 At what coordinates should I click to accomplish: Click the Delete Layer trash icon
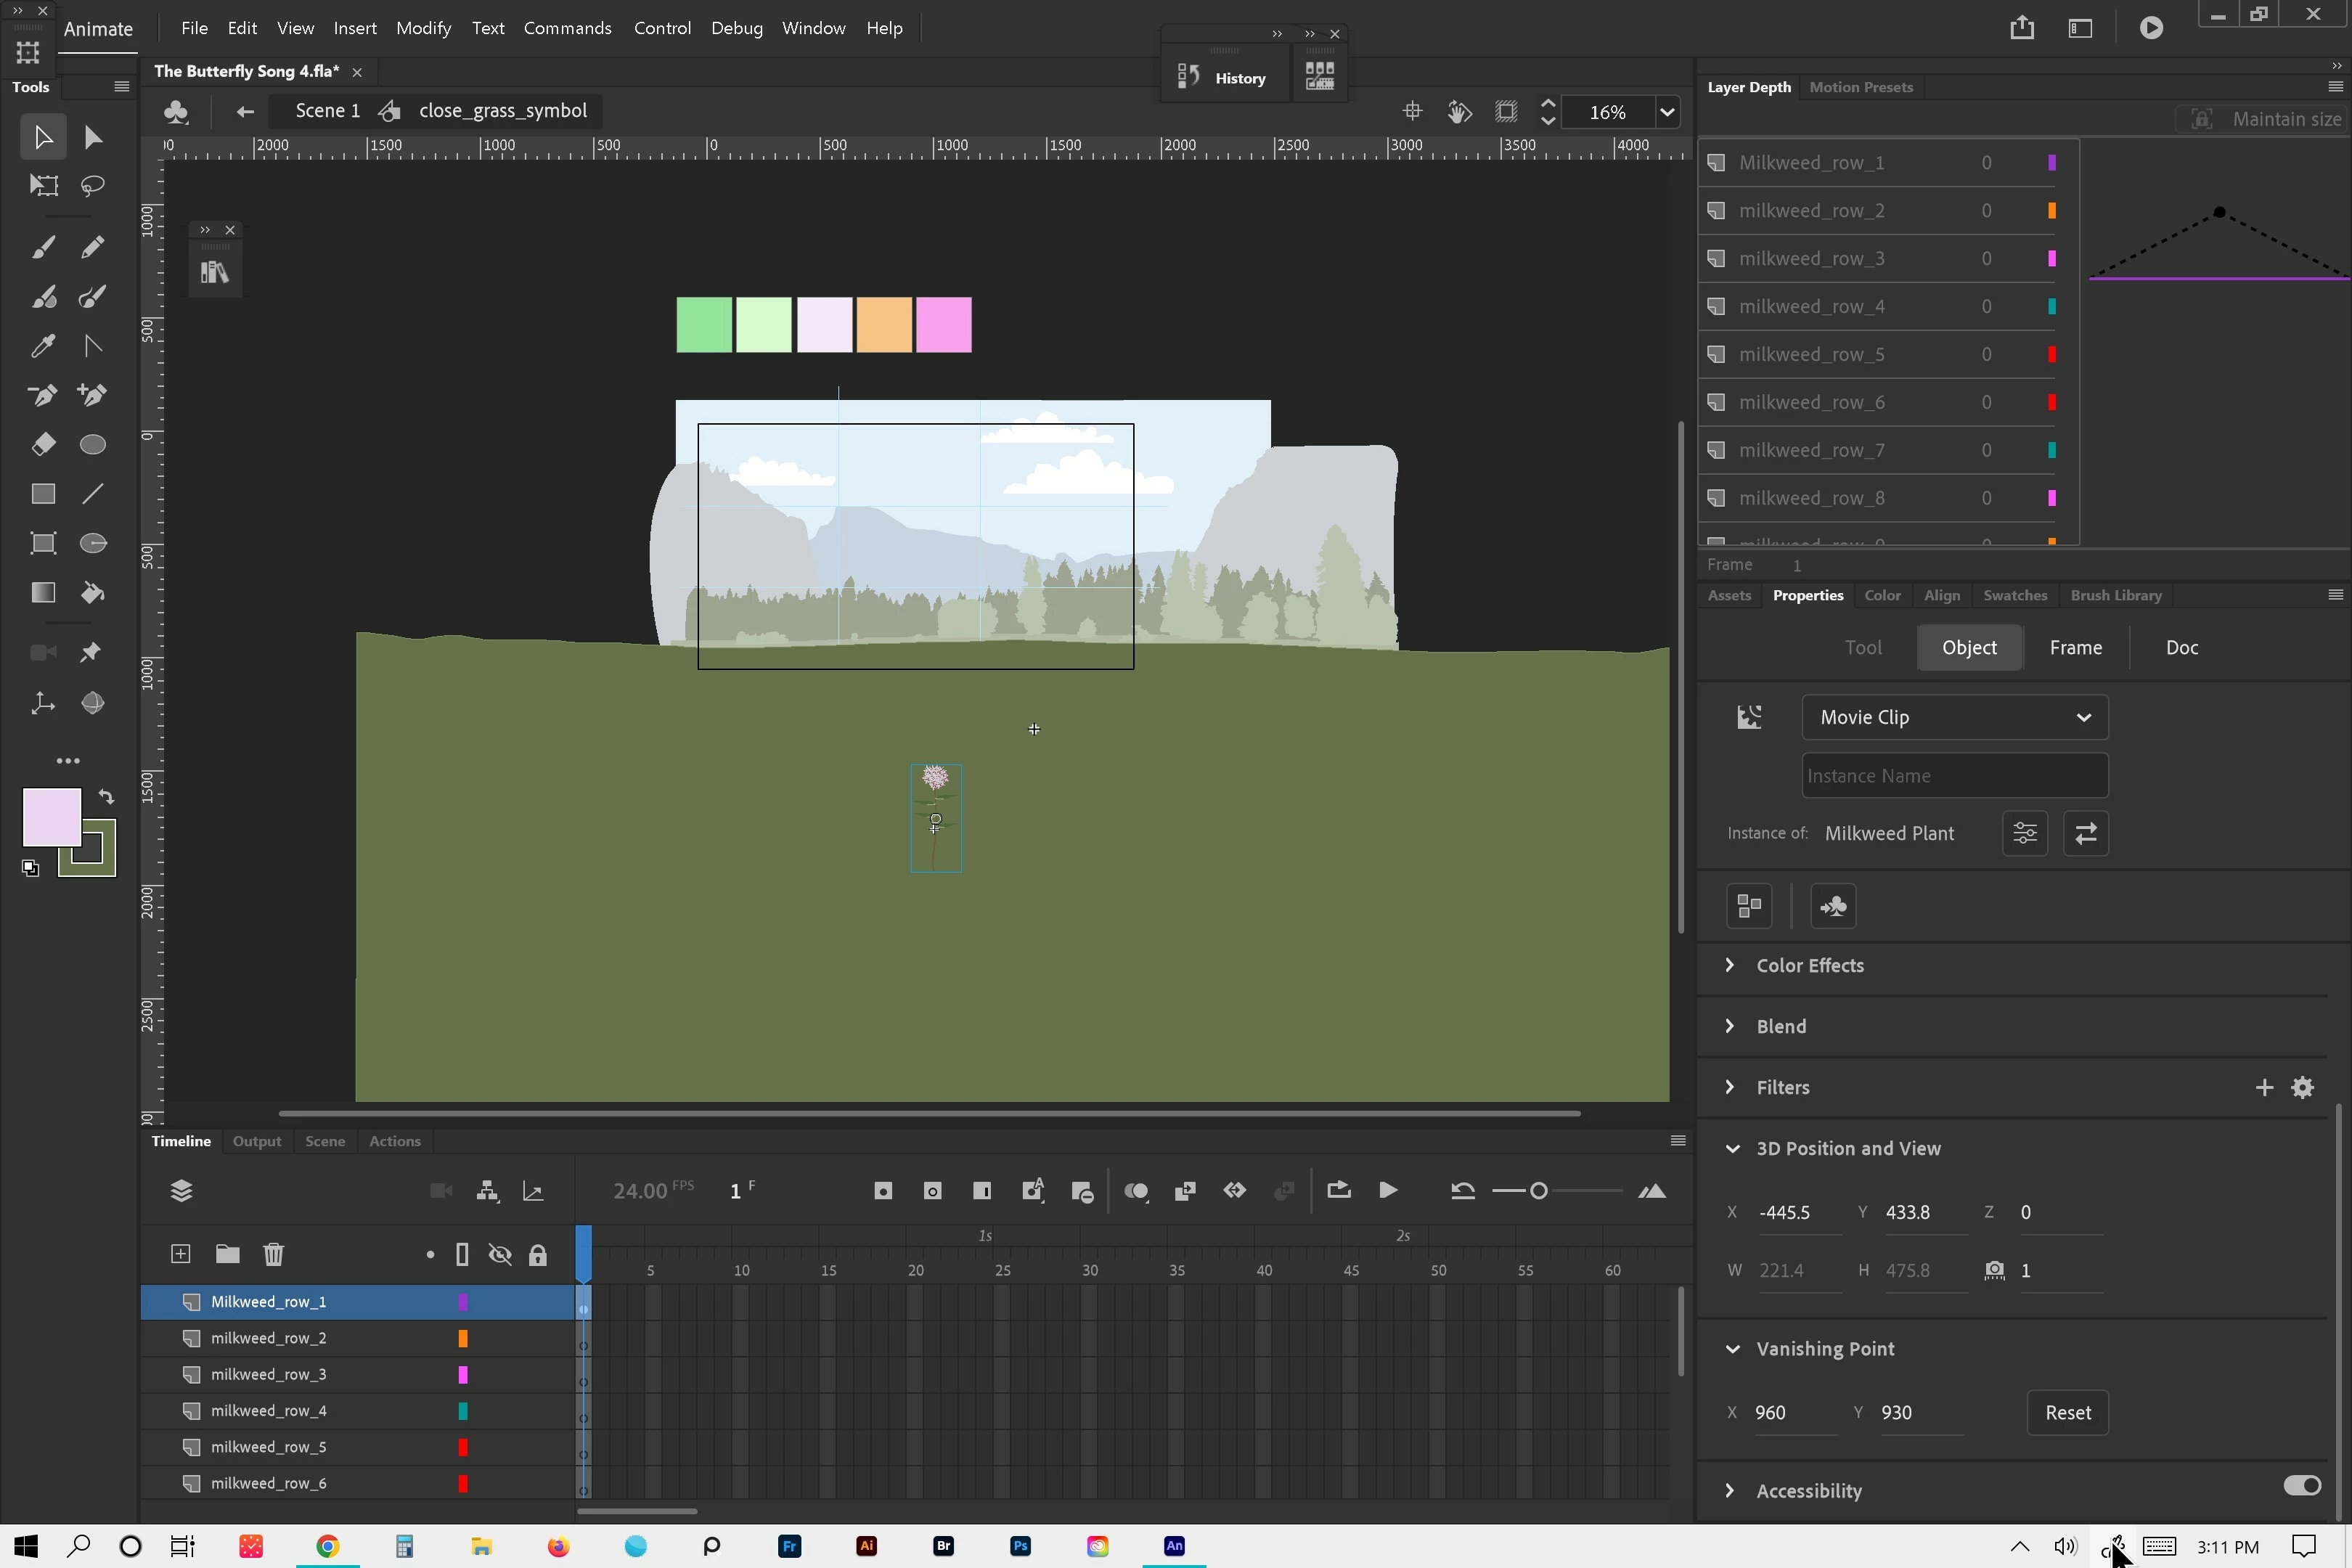click(273, 1254)
